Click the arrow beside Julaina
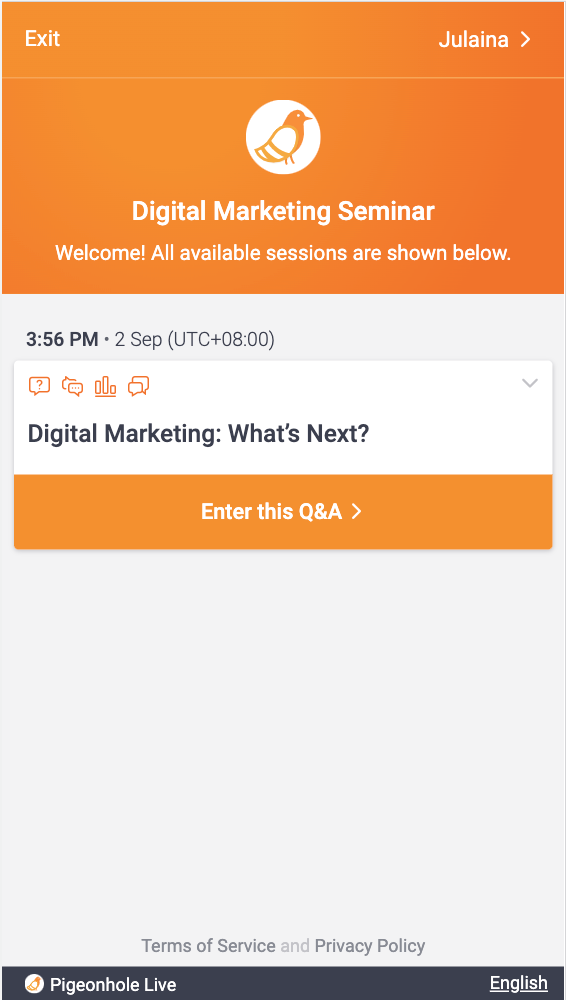 [x=526, y=40]
